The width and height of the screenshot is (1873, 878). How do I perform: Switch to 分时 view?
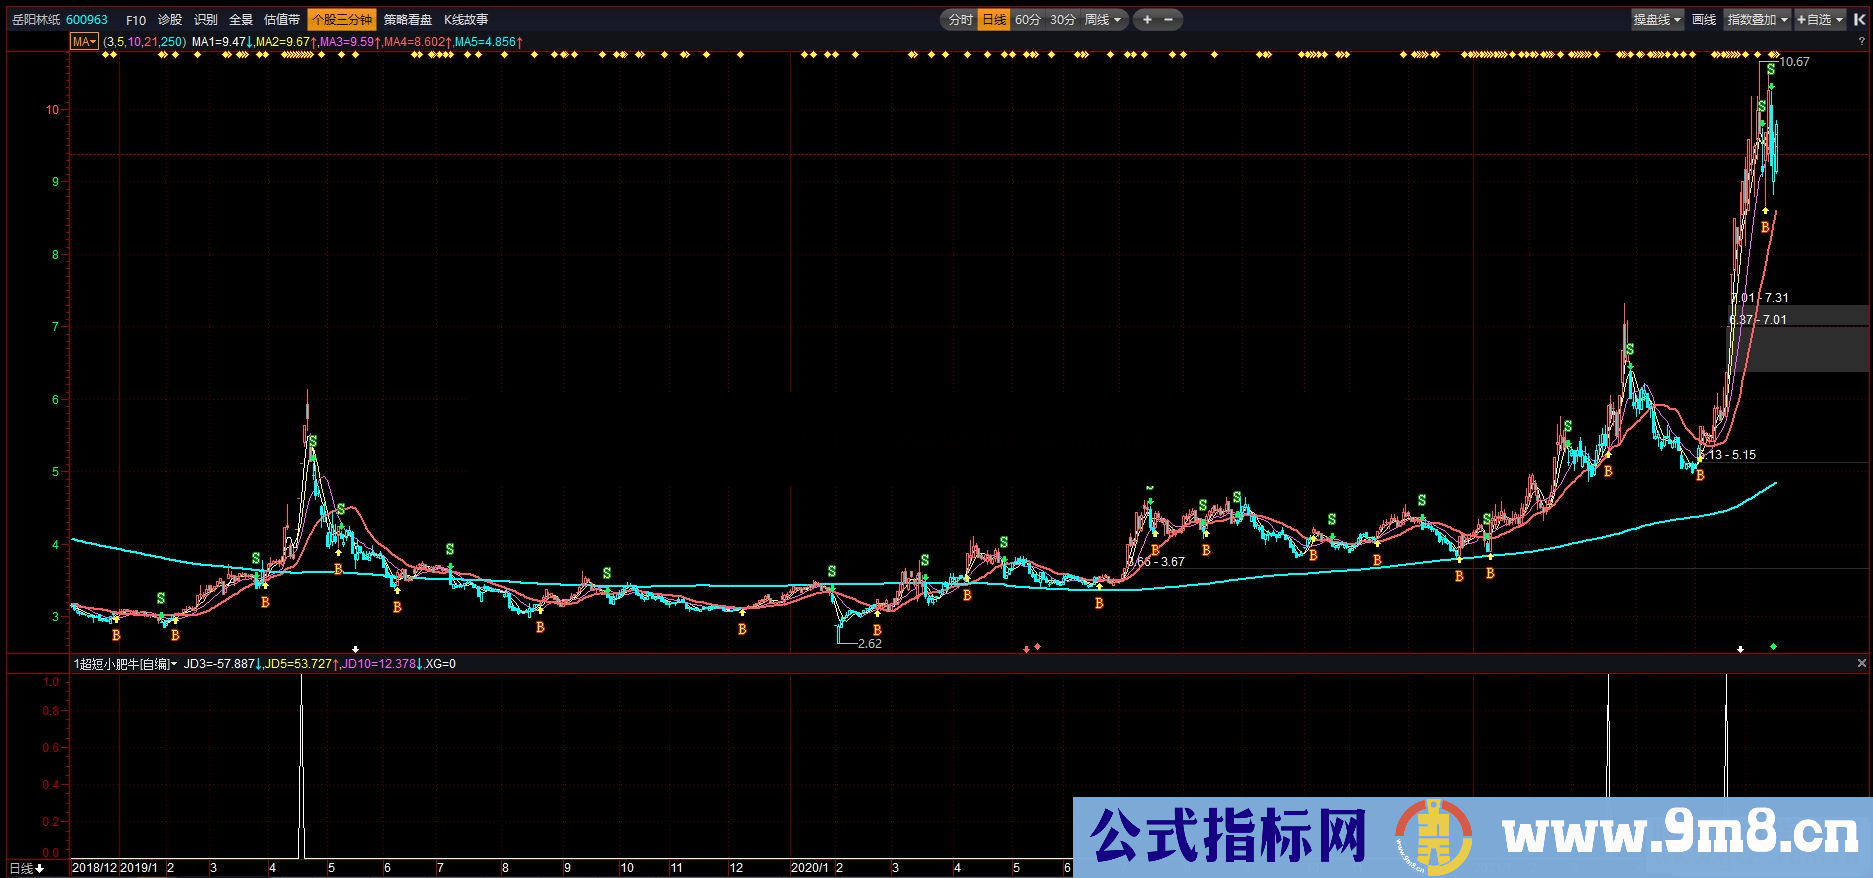tap(960, 19)
